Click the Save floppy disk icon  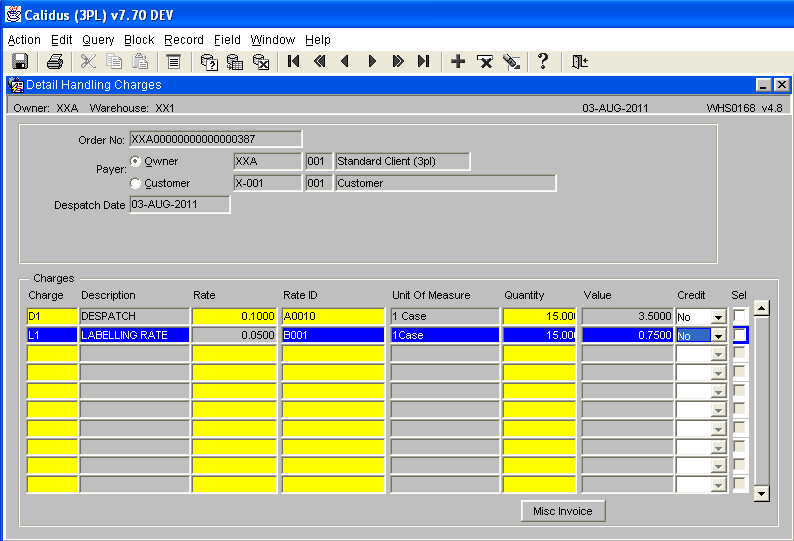point(20,62)
